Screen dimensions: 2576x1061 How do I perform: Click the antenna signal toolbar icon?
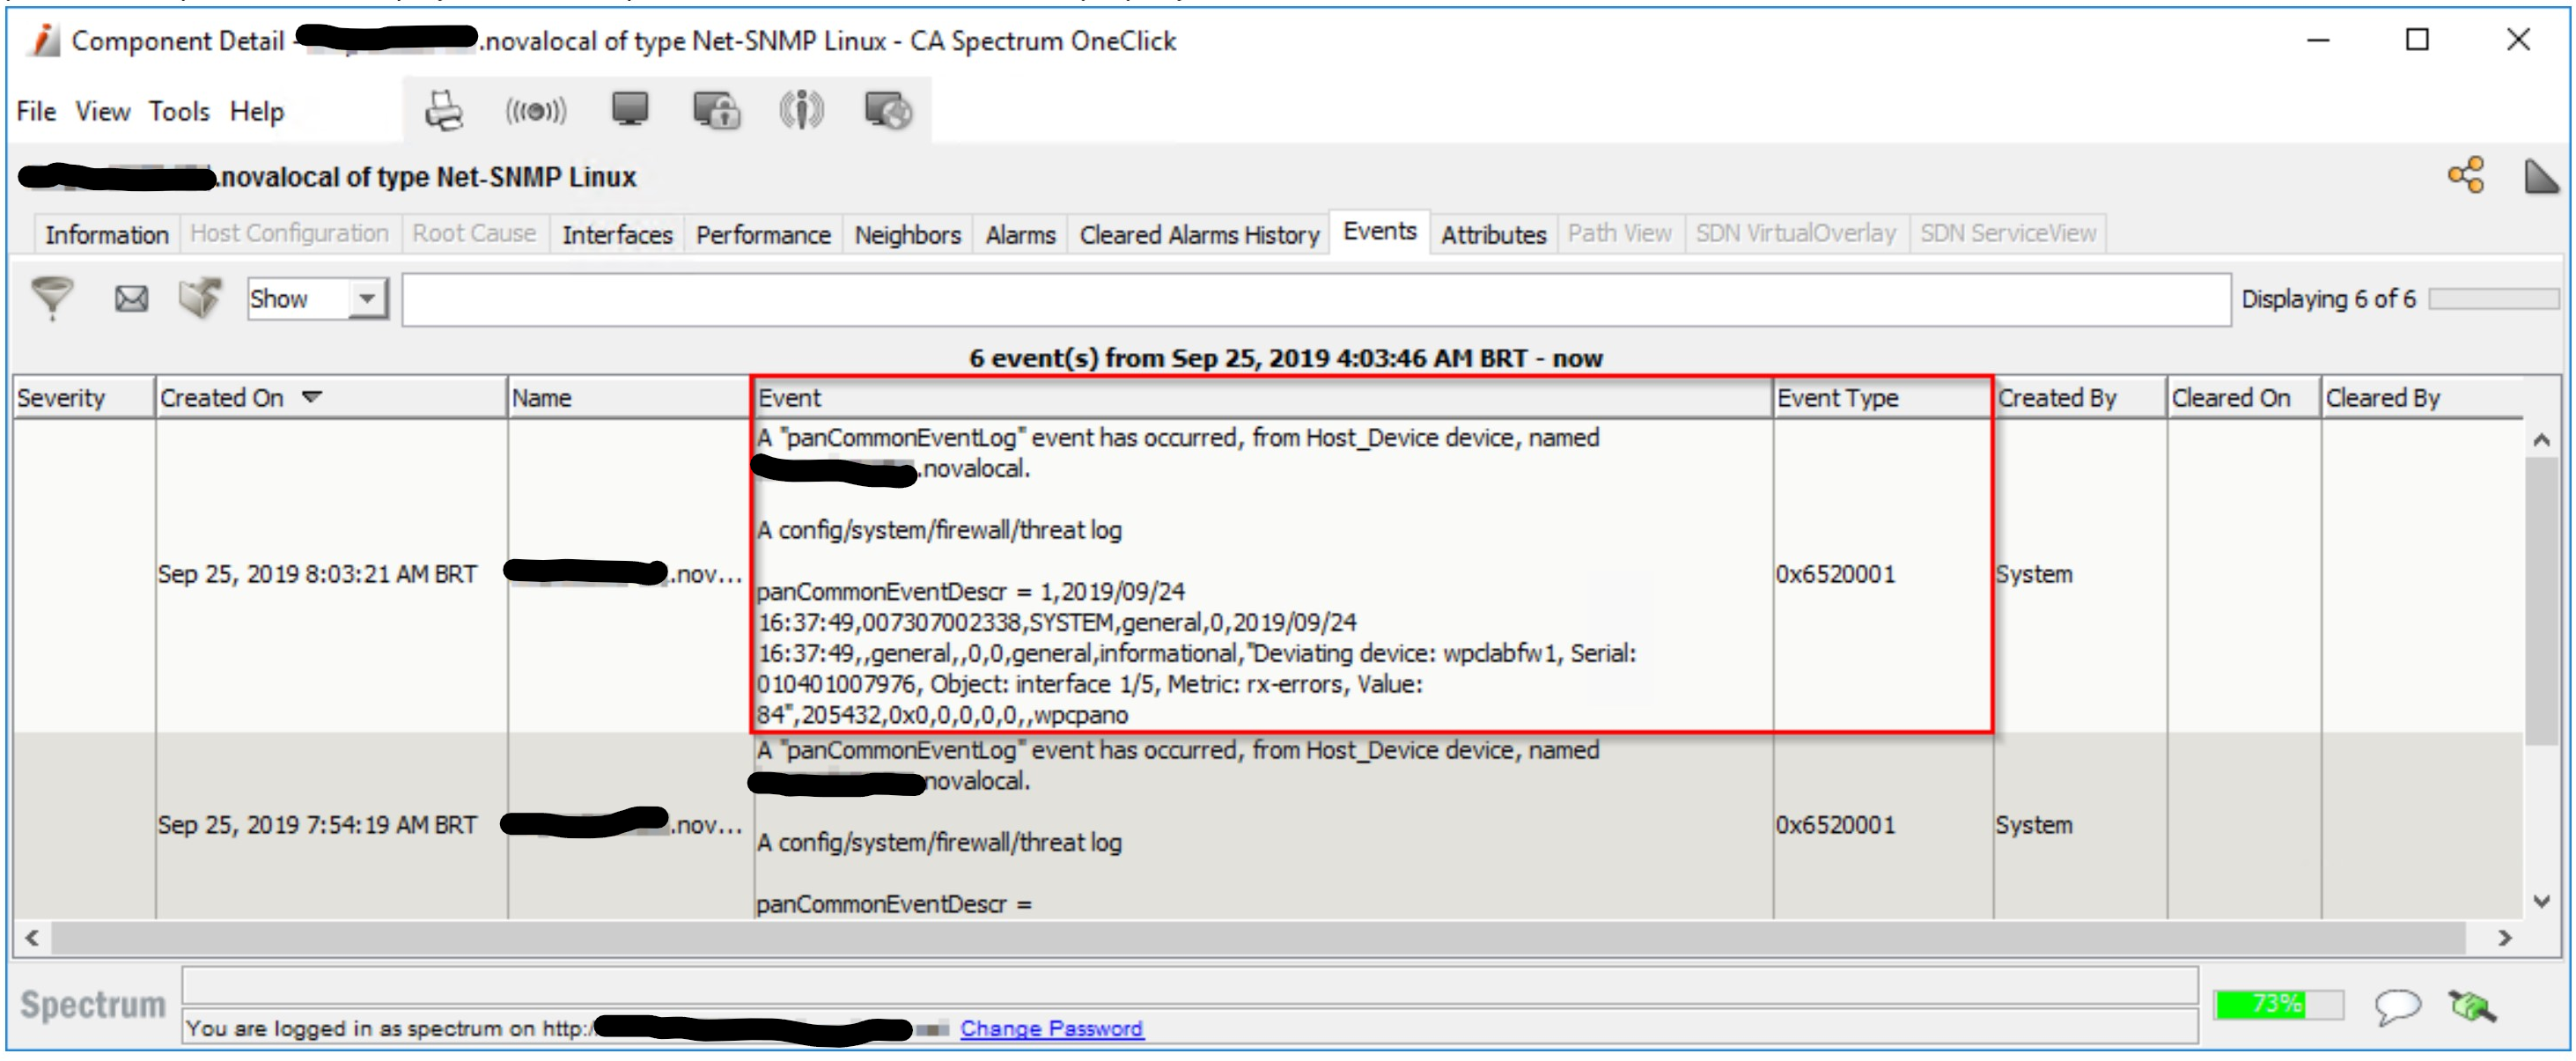coord(801,110)
